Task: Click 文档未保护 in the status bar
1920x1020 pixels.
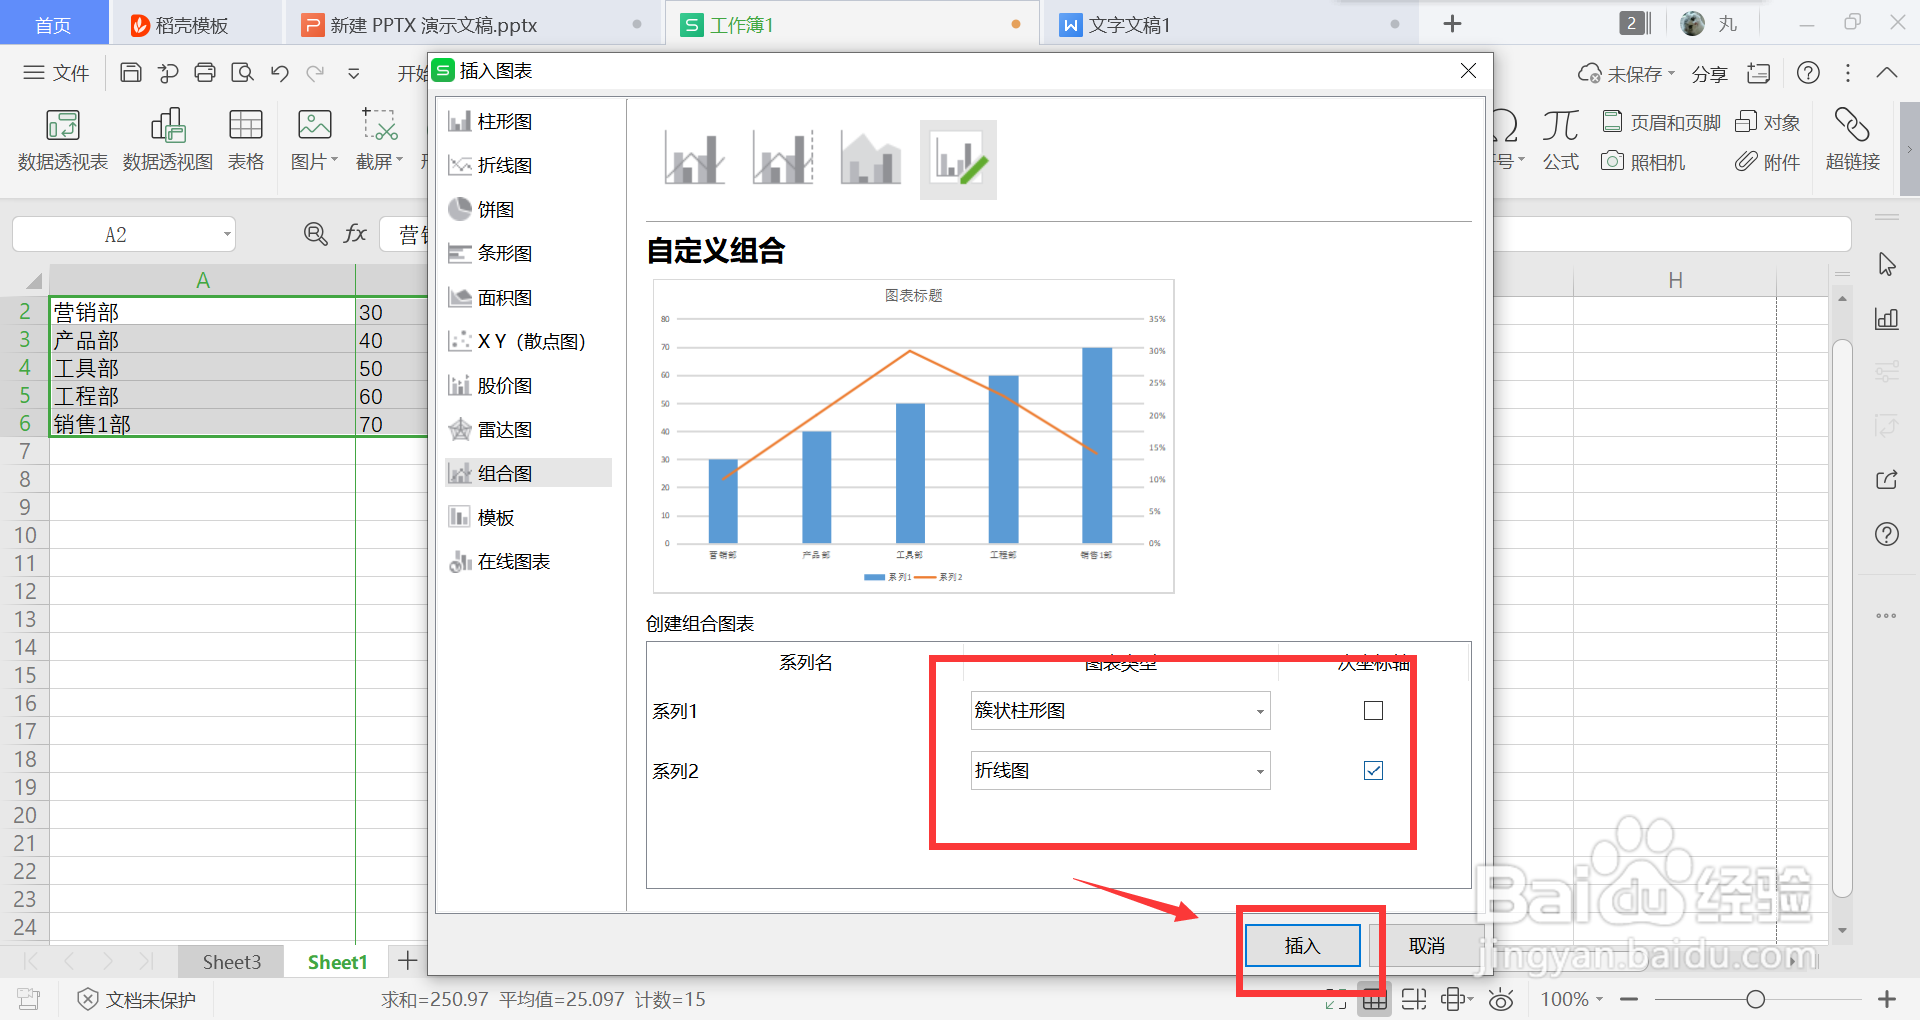Action: pos(137,1000)
